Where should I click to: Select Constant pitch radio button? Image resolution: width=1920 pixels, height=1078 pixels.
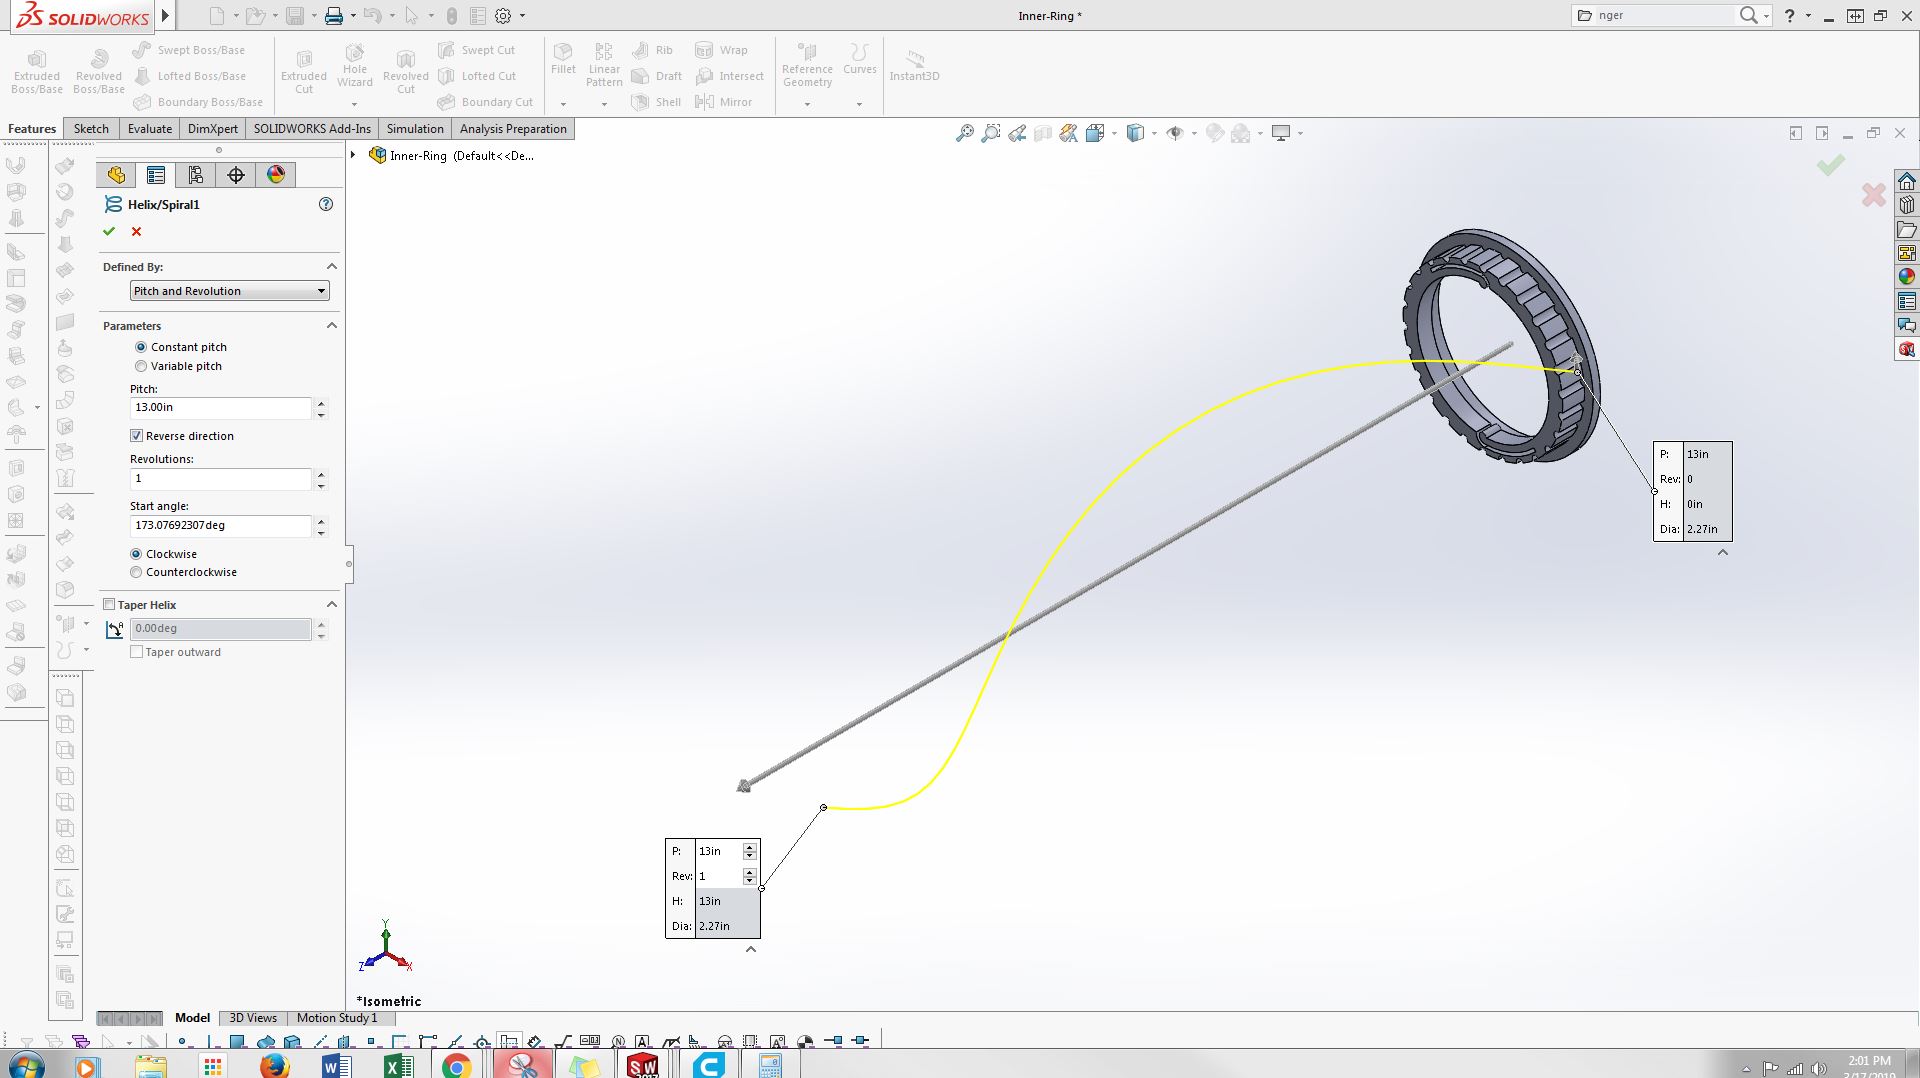(141, 347)
